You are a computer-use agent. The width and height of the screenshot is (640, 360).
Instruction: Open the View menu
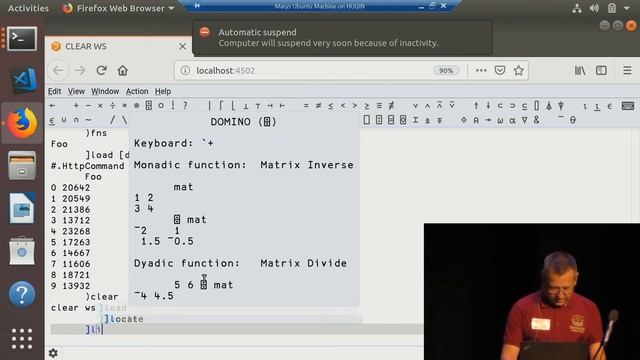[76, 91]
